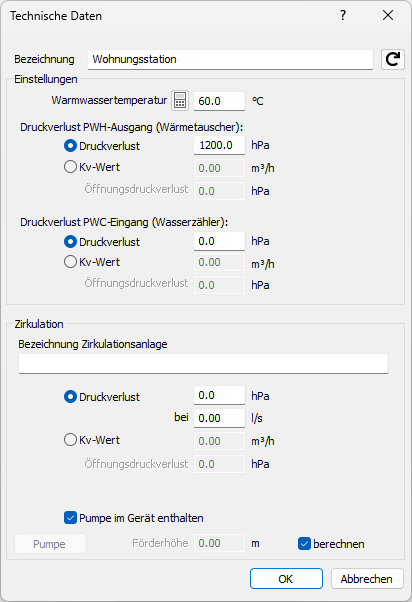Click the help question mark in title bar

[343, 15]
